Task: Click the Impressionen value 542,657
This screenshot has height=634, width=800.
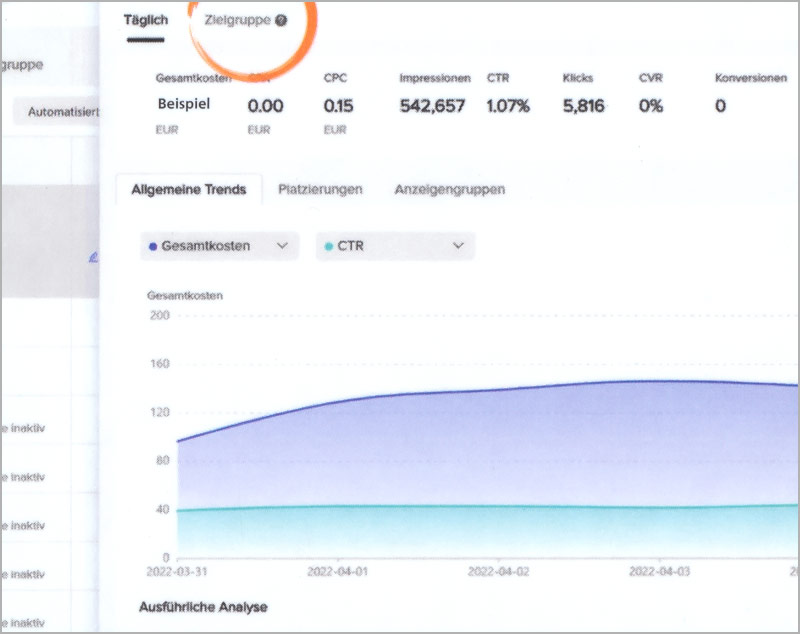Action: coord(432,106)
